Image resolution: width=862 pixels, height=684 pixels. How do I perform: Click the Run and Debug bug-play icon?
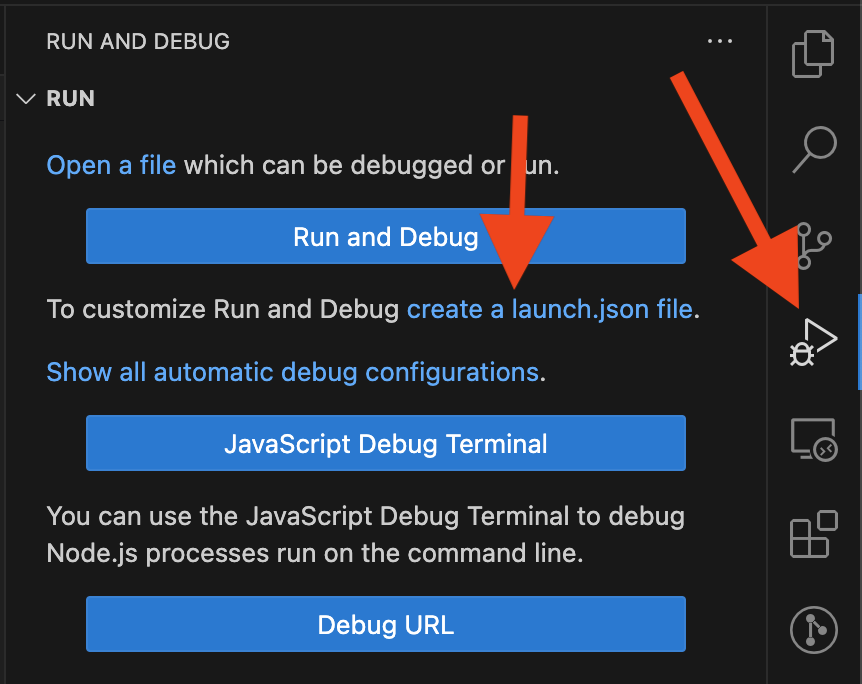click(813, 341)
